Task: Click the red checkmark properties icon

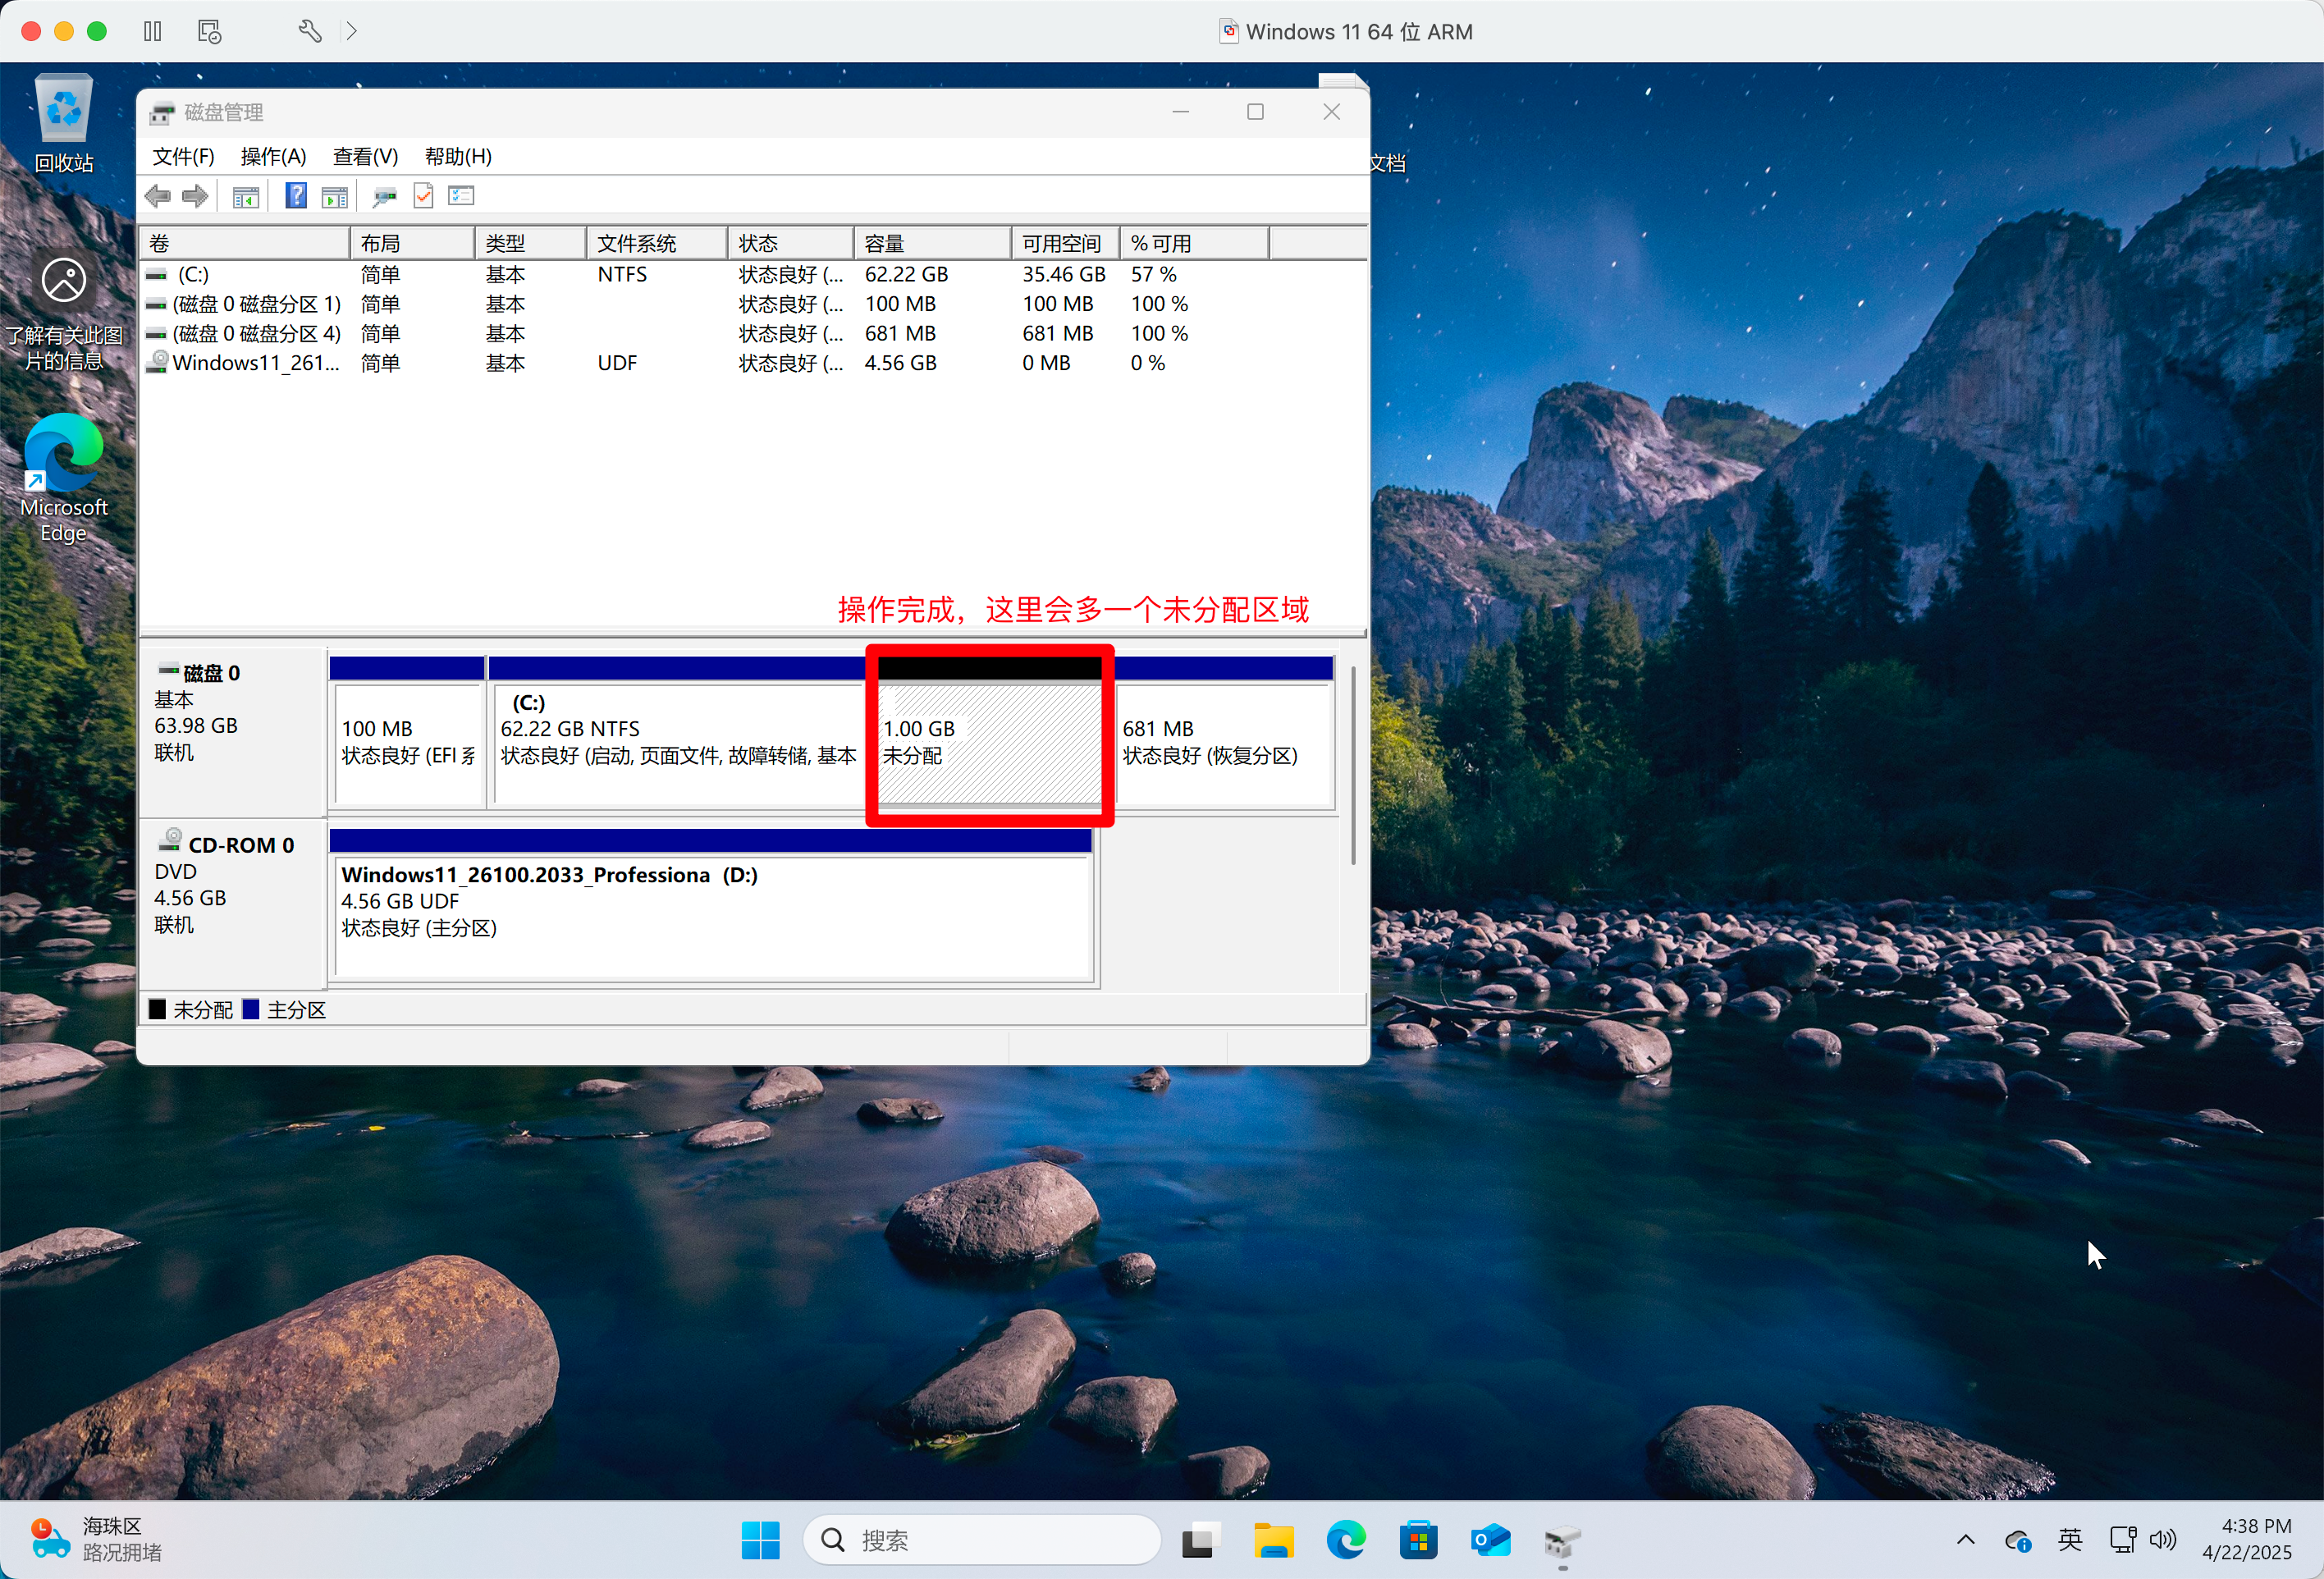Action: coord(423,197)
